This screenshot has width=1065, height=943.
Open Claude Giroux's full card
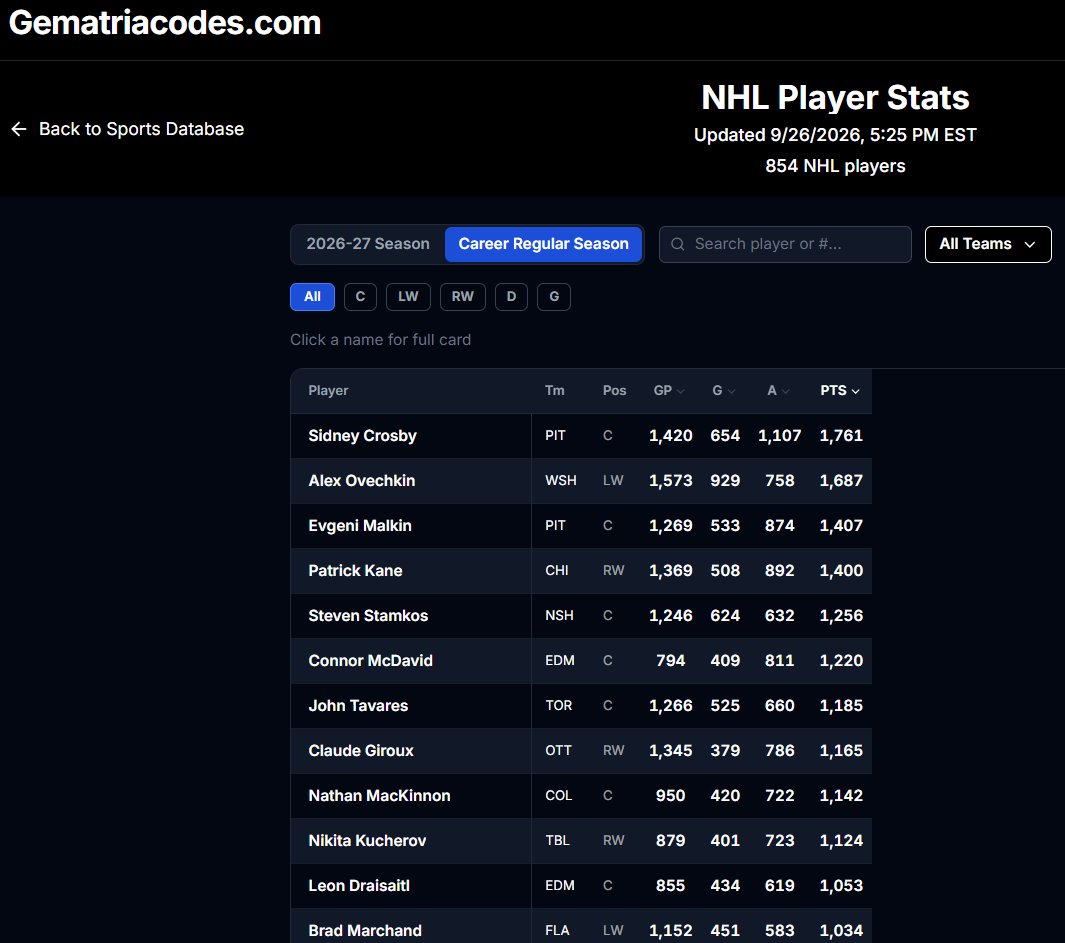point(361,751)
